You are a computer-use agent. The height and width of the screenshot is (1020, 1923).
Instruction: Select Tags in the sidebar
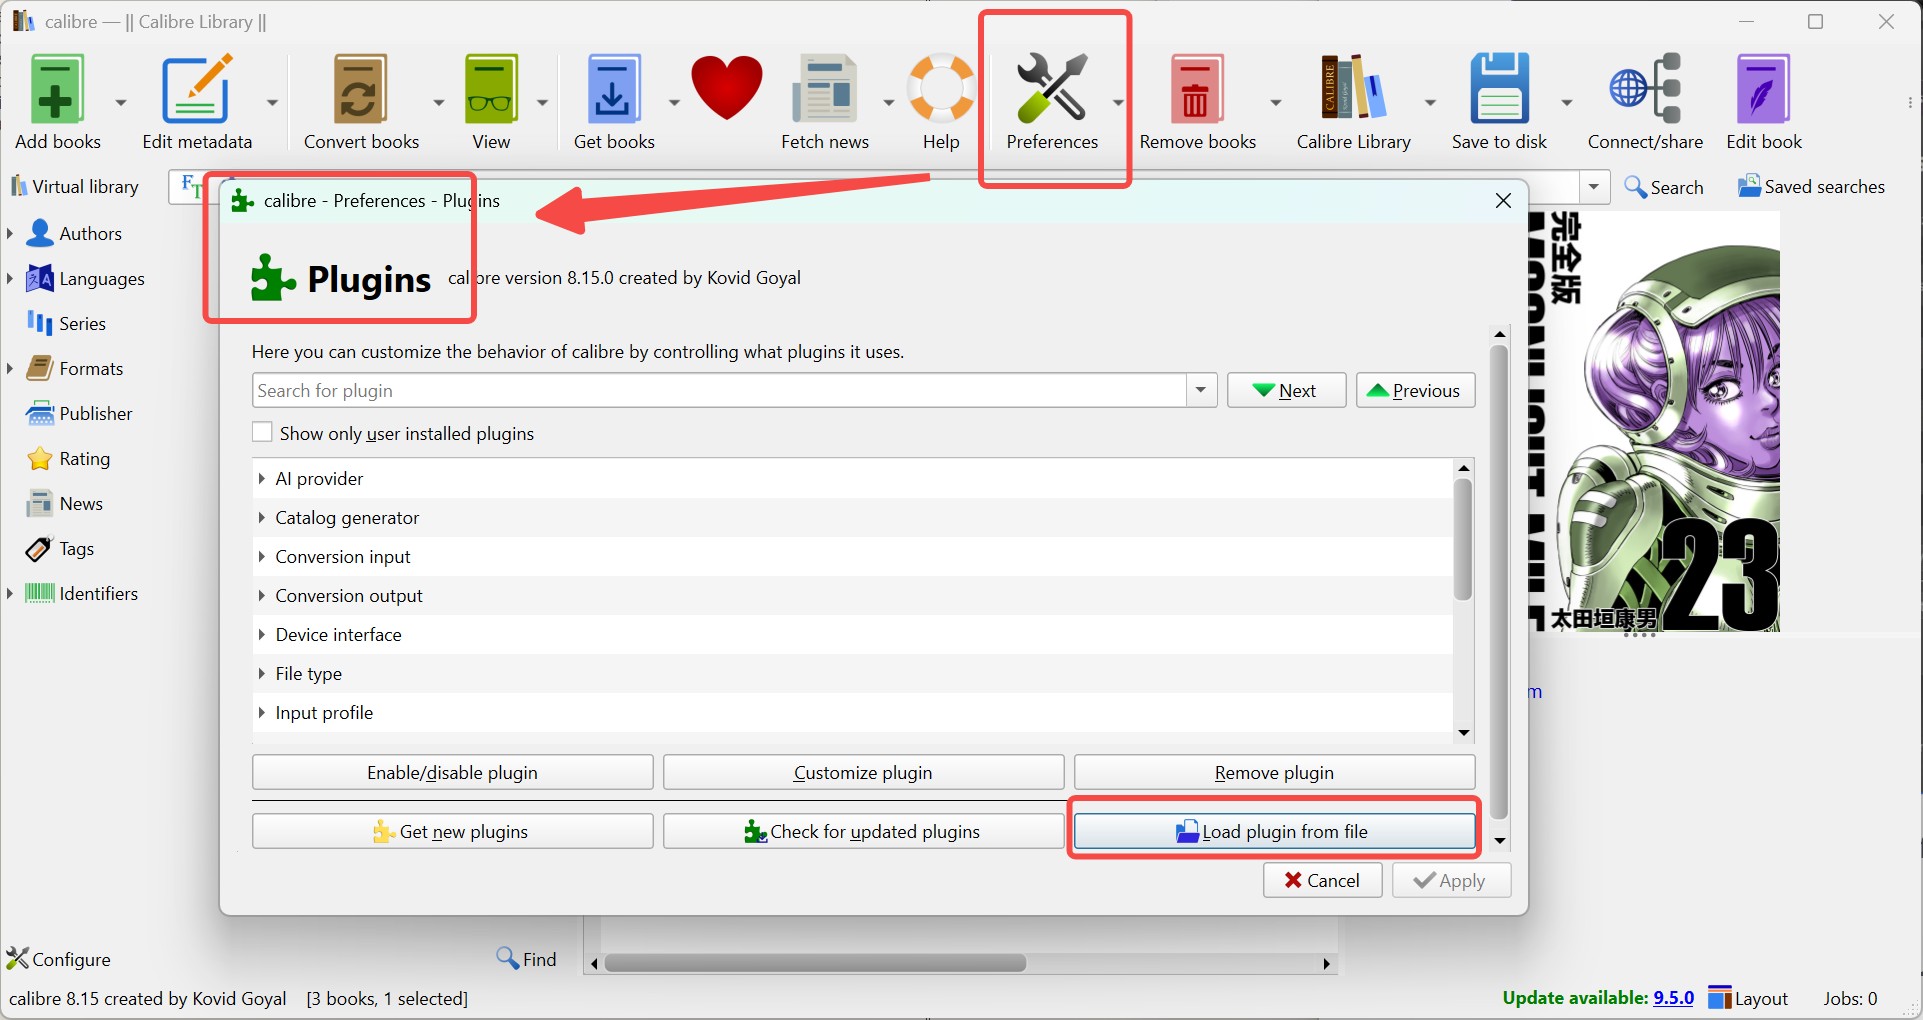[x=71, y=548]
